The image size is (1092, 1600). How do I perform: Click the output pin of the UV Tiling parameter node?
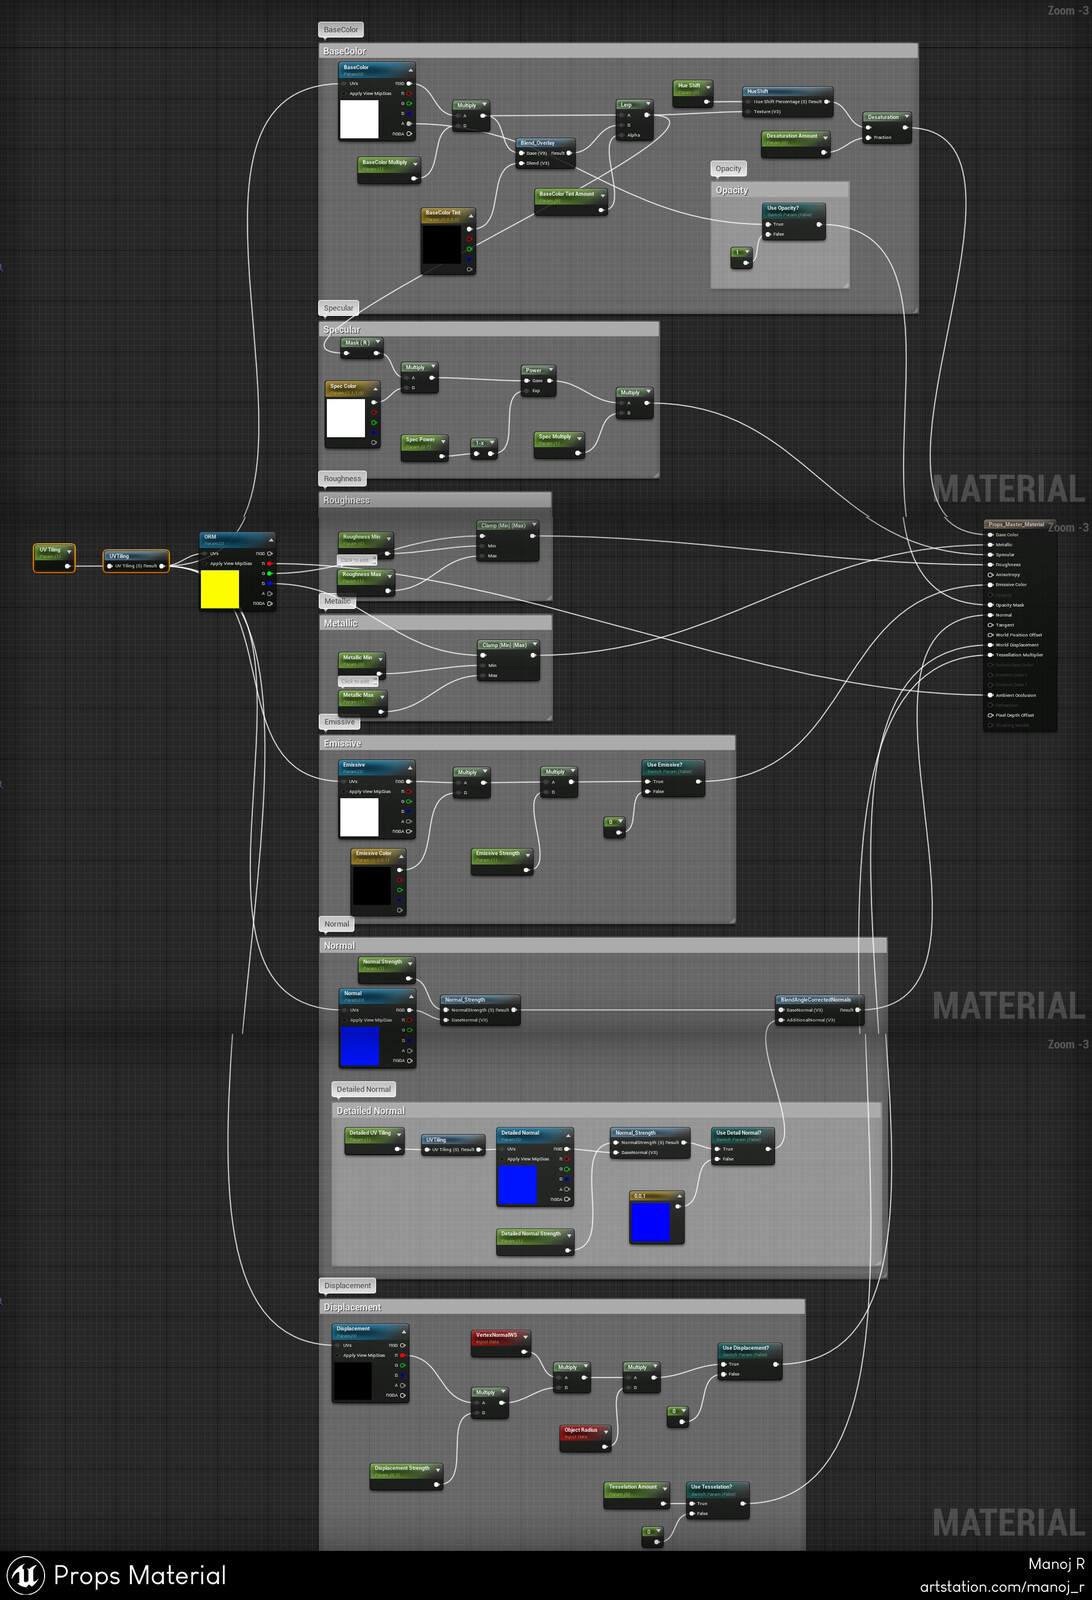pyautogui.click(x=68, y=566)
